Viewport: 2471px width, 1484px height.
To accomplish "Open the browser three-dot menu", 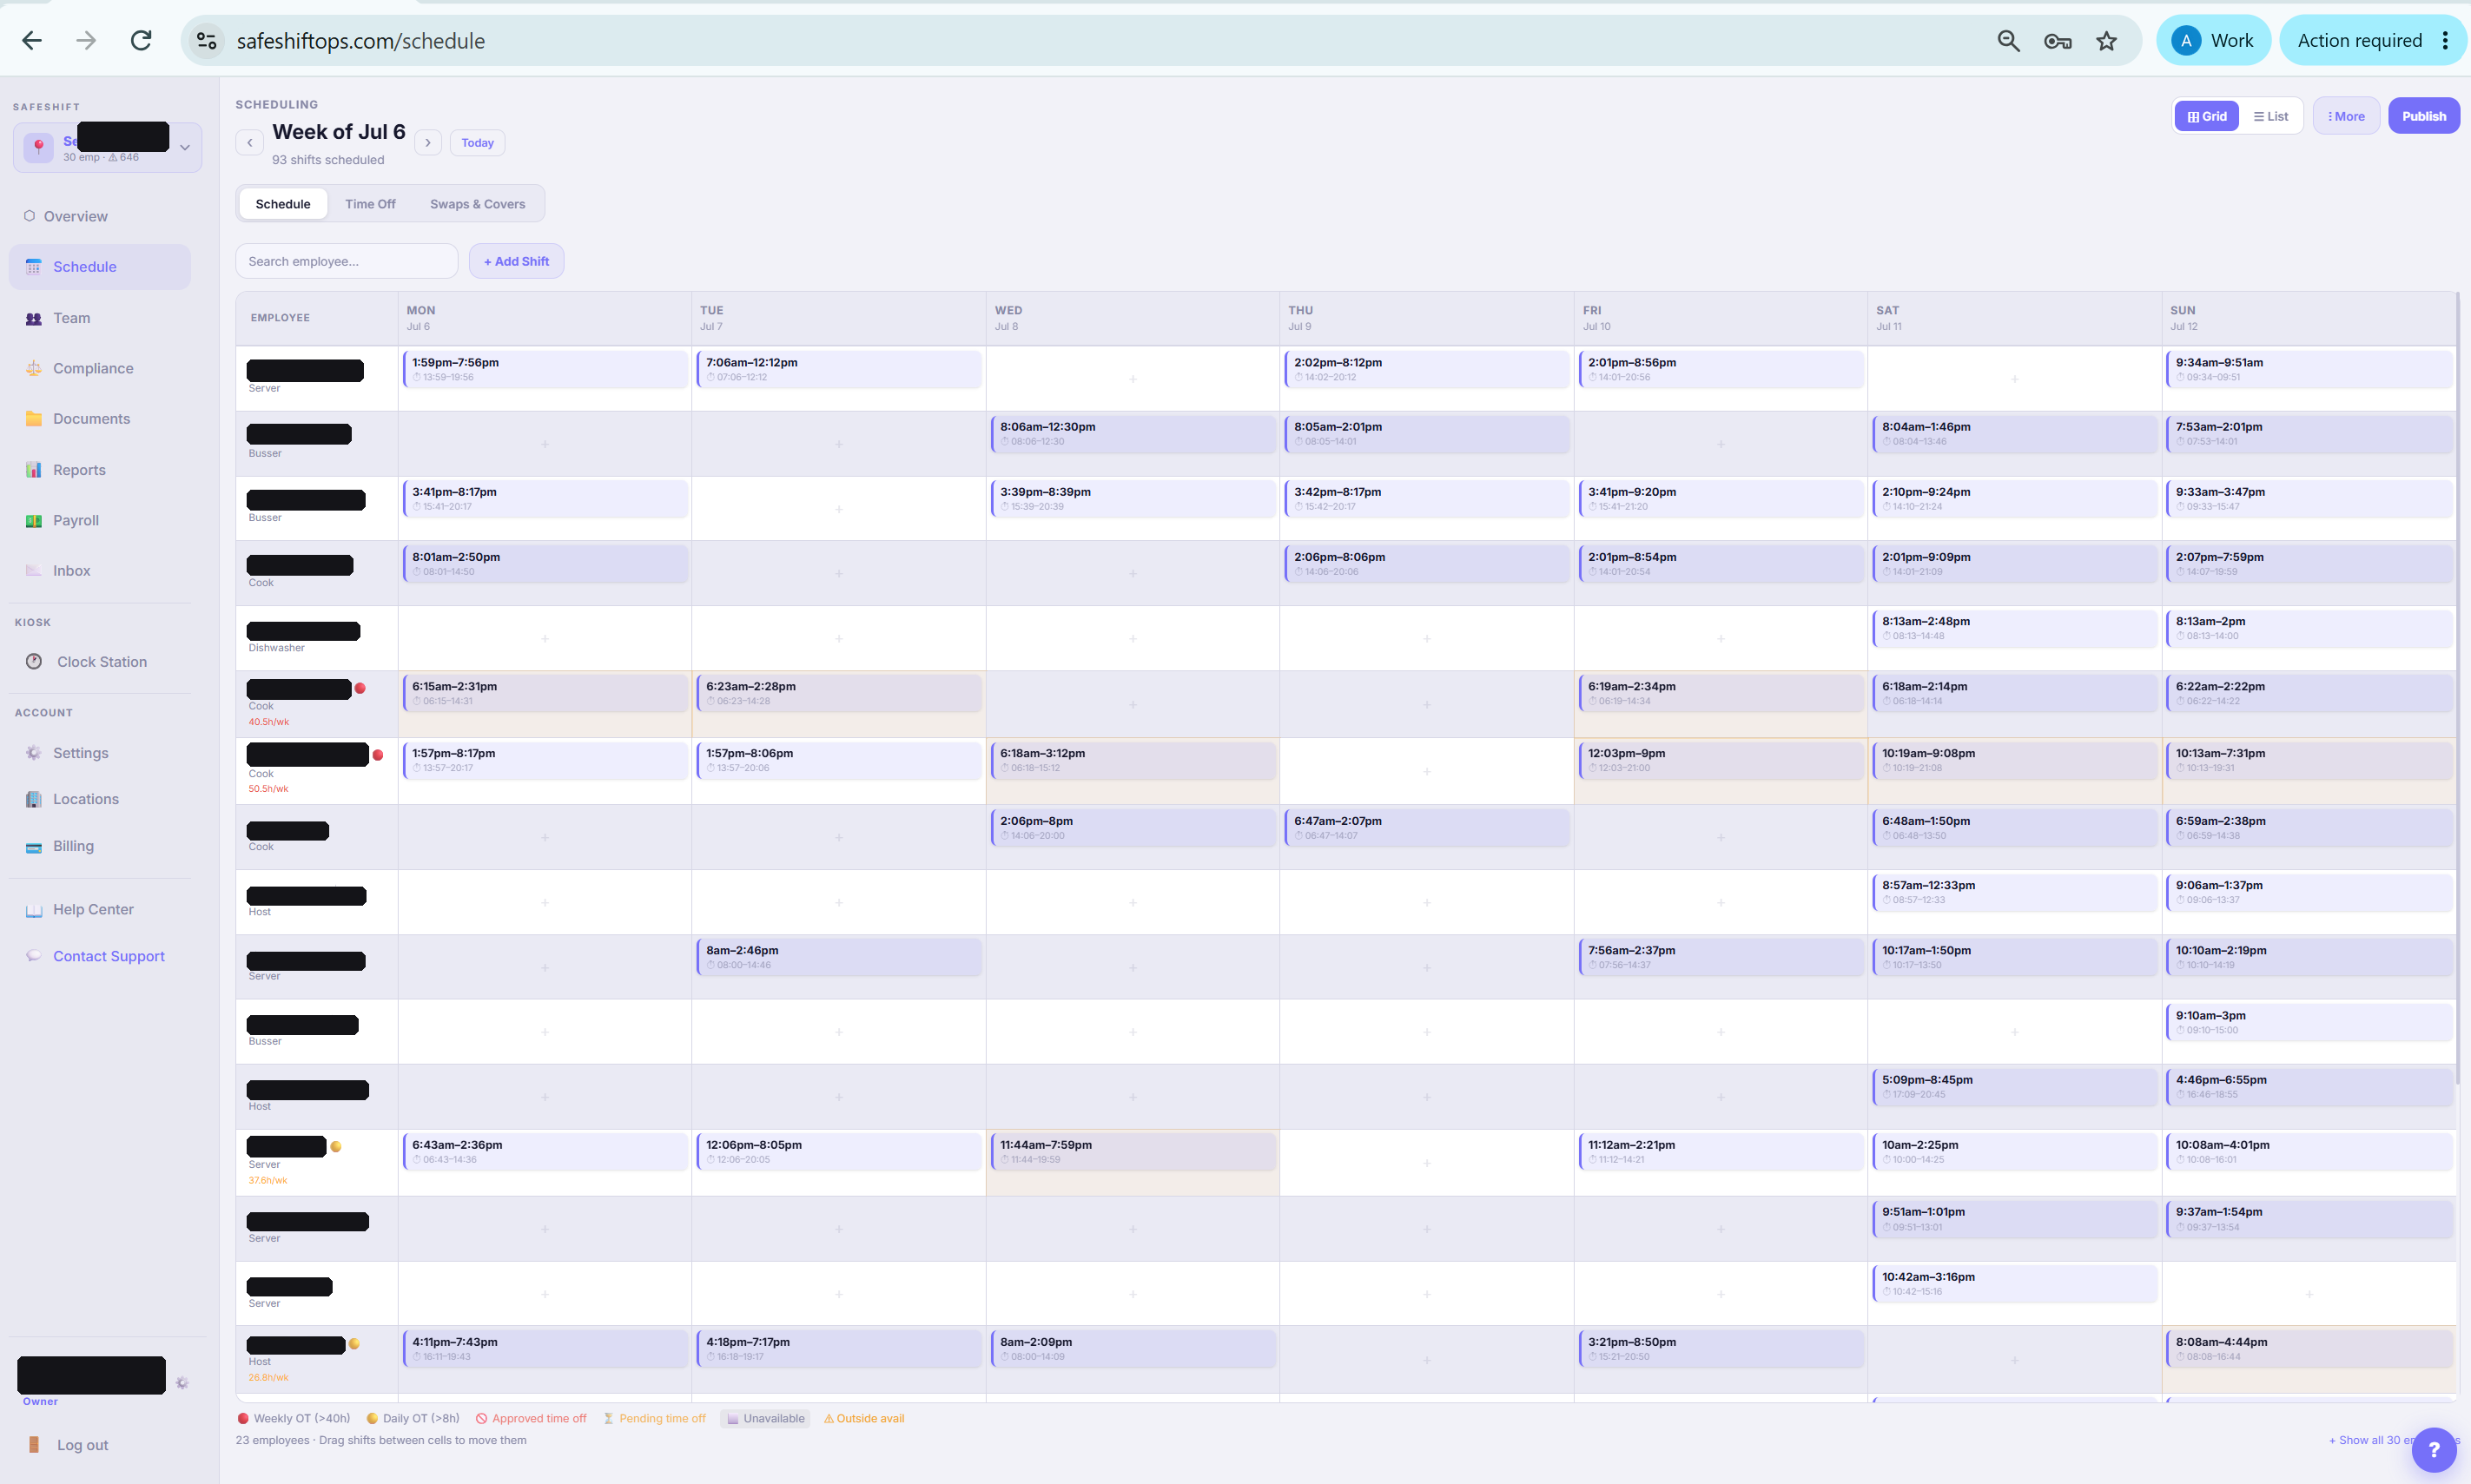I will (2445, 41).
